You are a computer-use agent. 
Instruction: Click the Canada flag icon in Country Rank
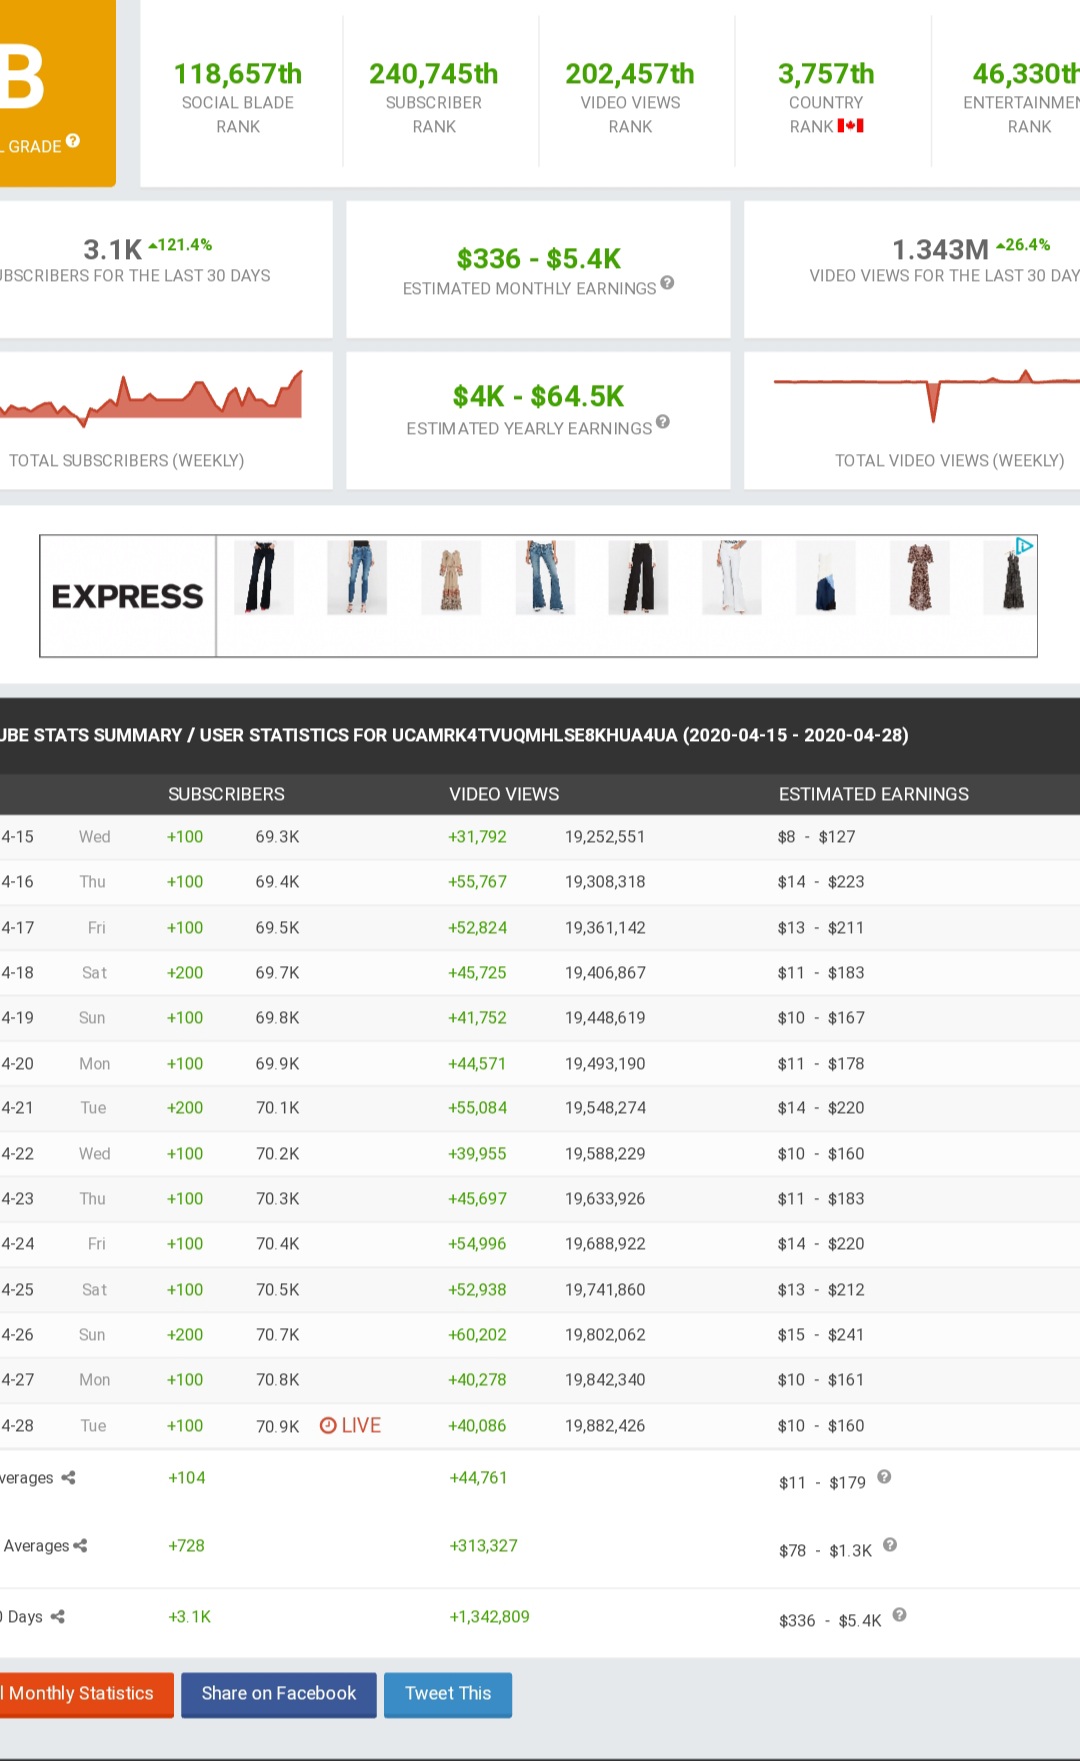click(x=851, y=126)
